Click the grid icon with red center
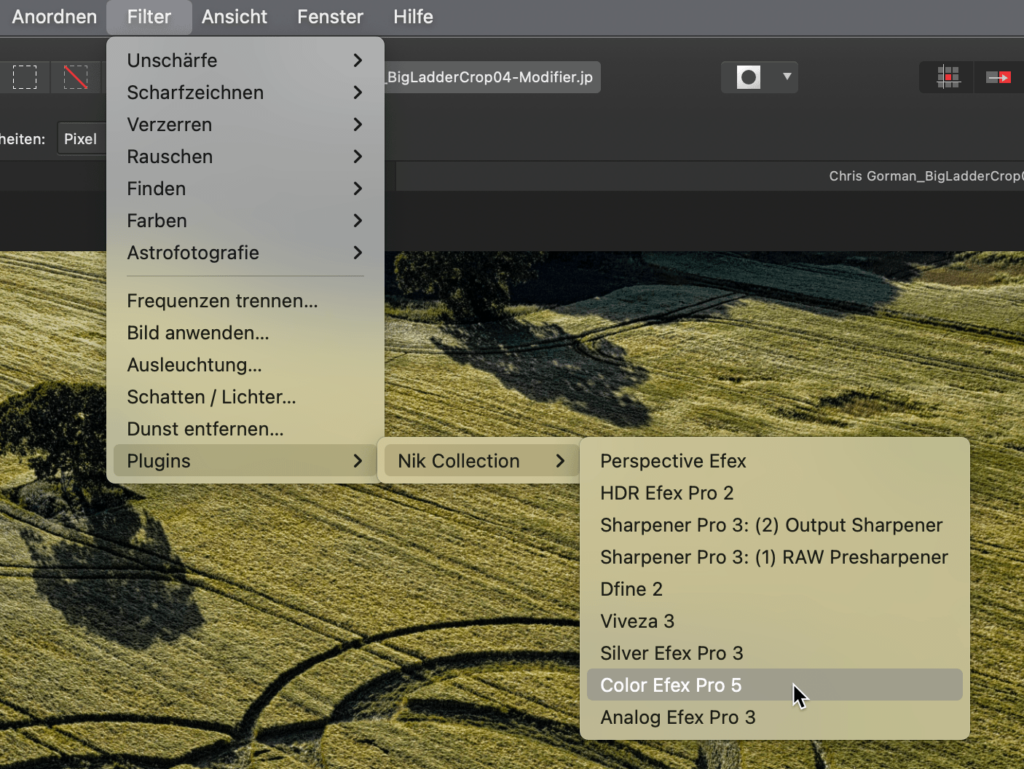 (948, 77)
